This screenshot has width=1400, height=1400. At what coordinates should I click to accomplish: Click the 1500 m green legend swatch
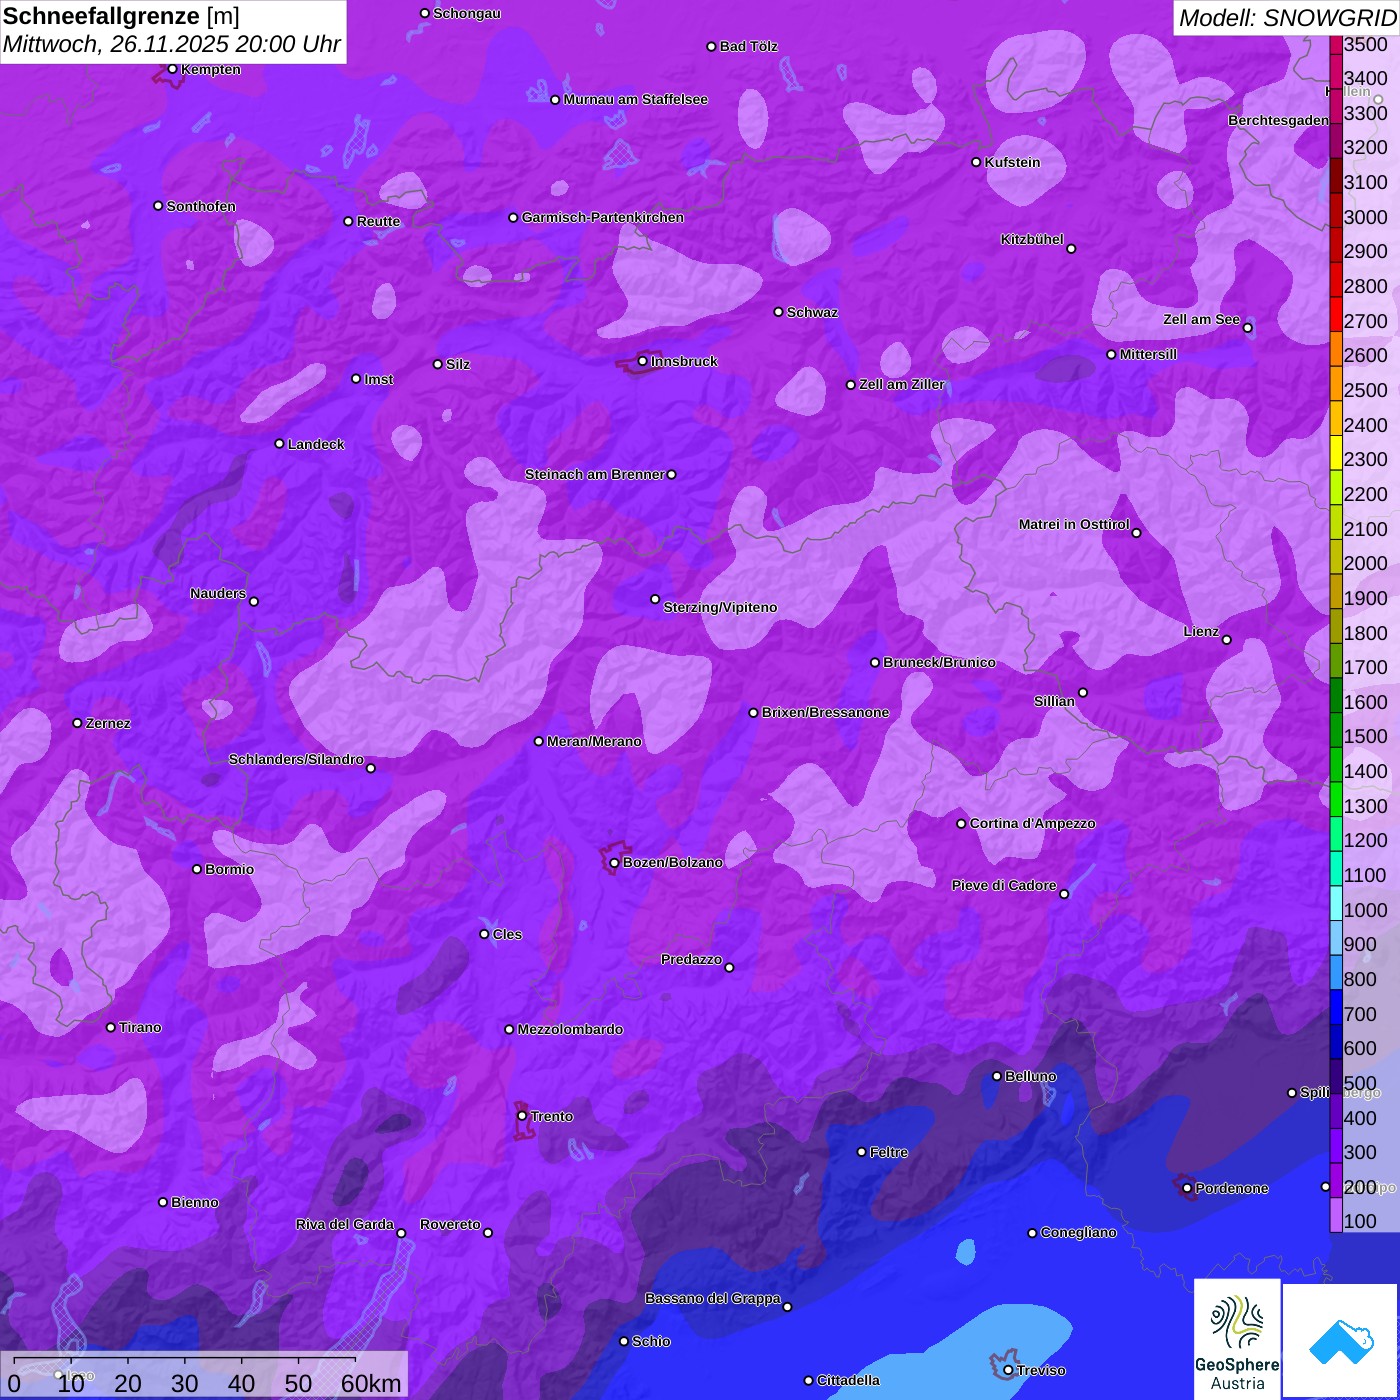pyautogui.click(x=1336, y=729)
